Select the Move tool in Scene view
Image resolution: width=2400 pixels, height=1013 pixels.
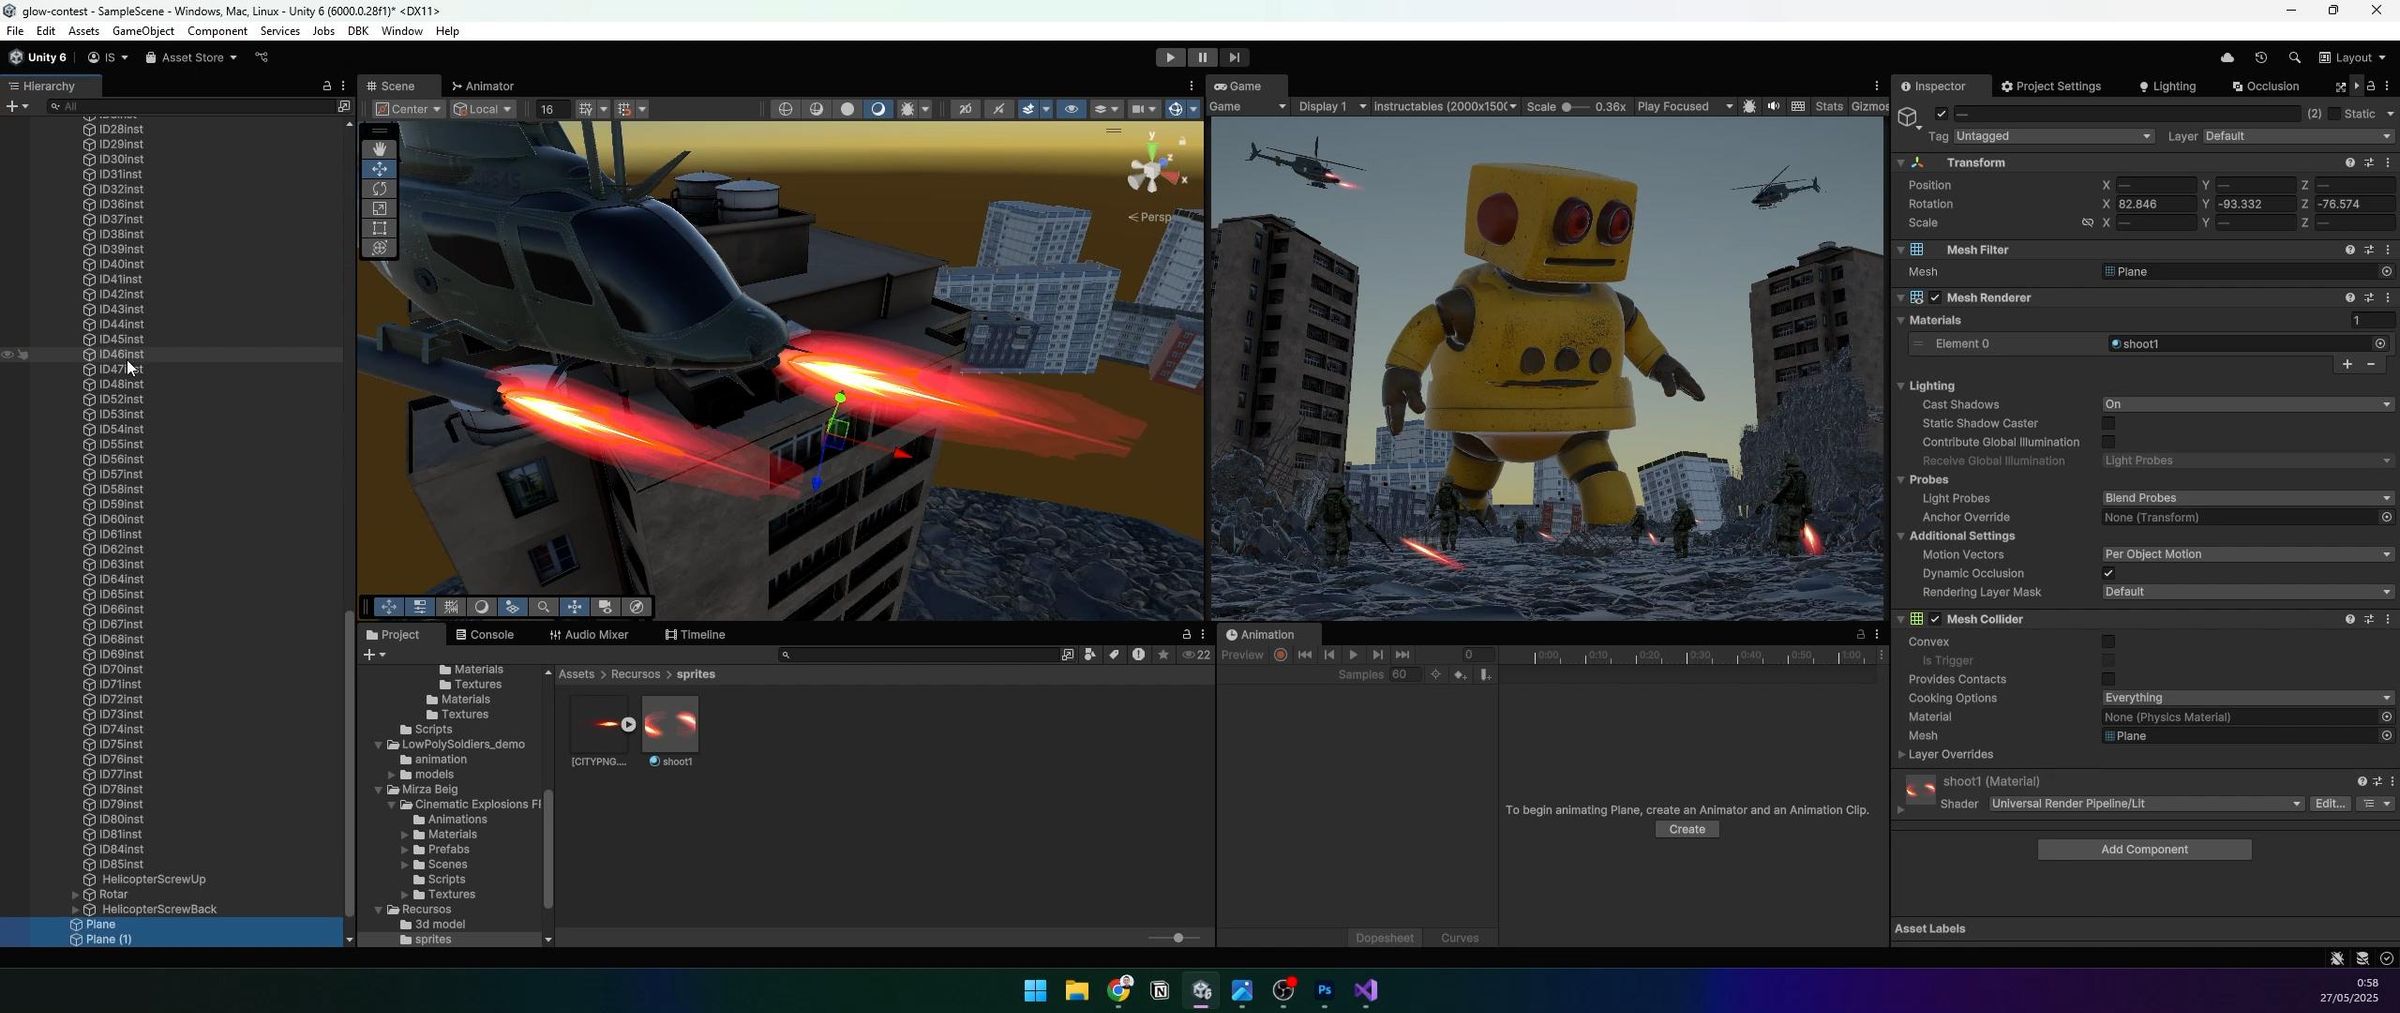(x=380, y=169)
